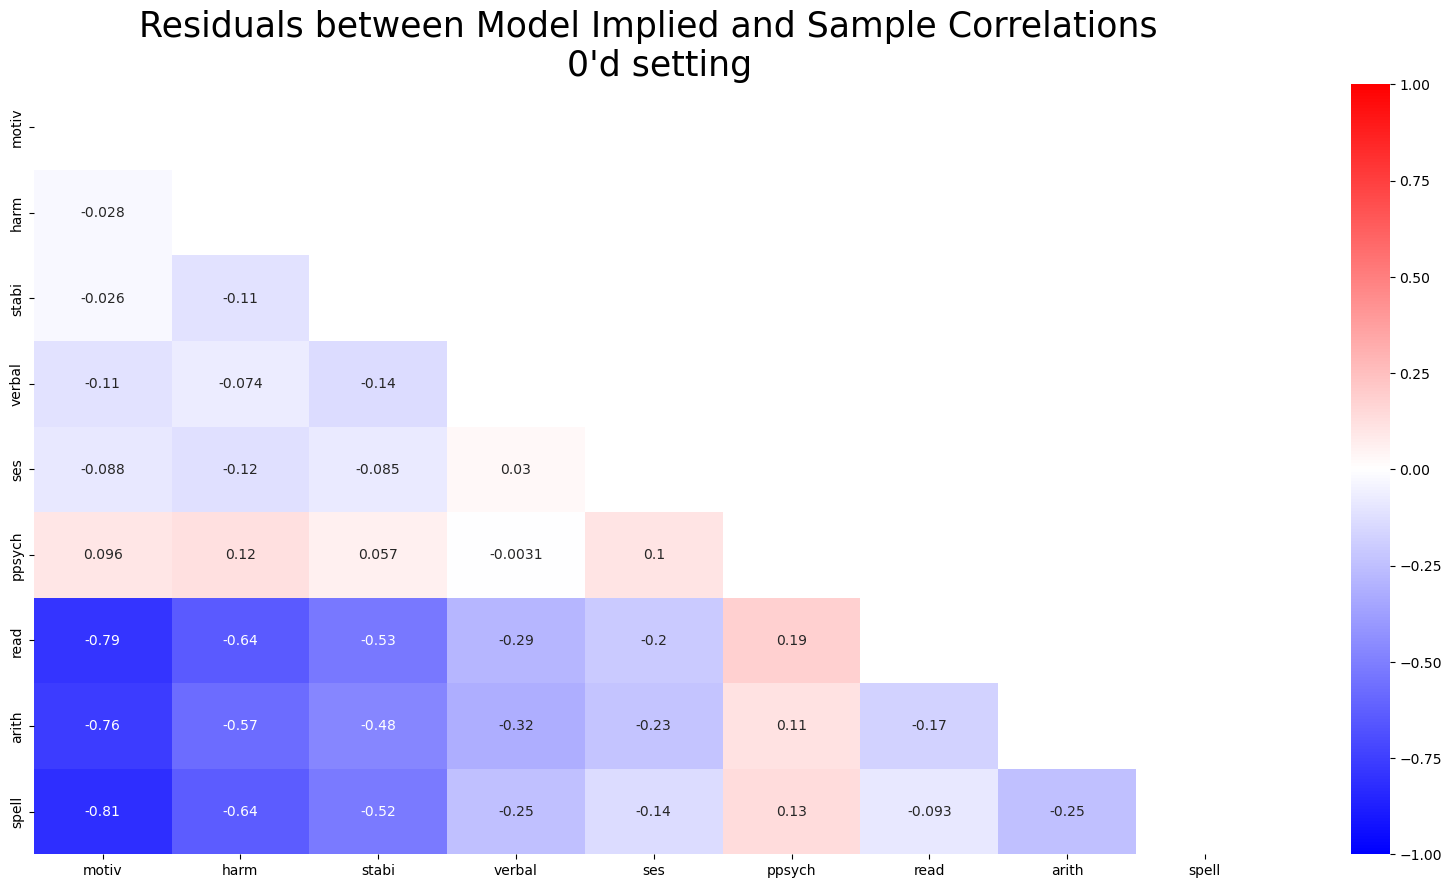Click the 'verbal' label on the y-axis
The height and width of the screenshot is (888, 1452).
16,384
